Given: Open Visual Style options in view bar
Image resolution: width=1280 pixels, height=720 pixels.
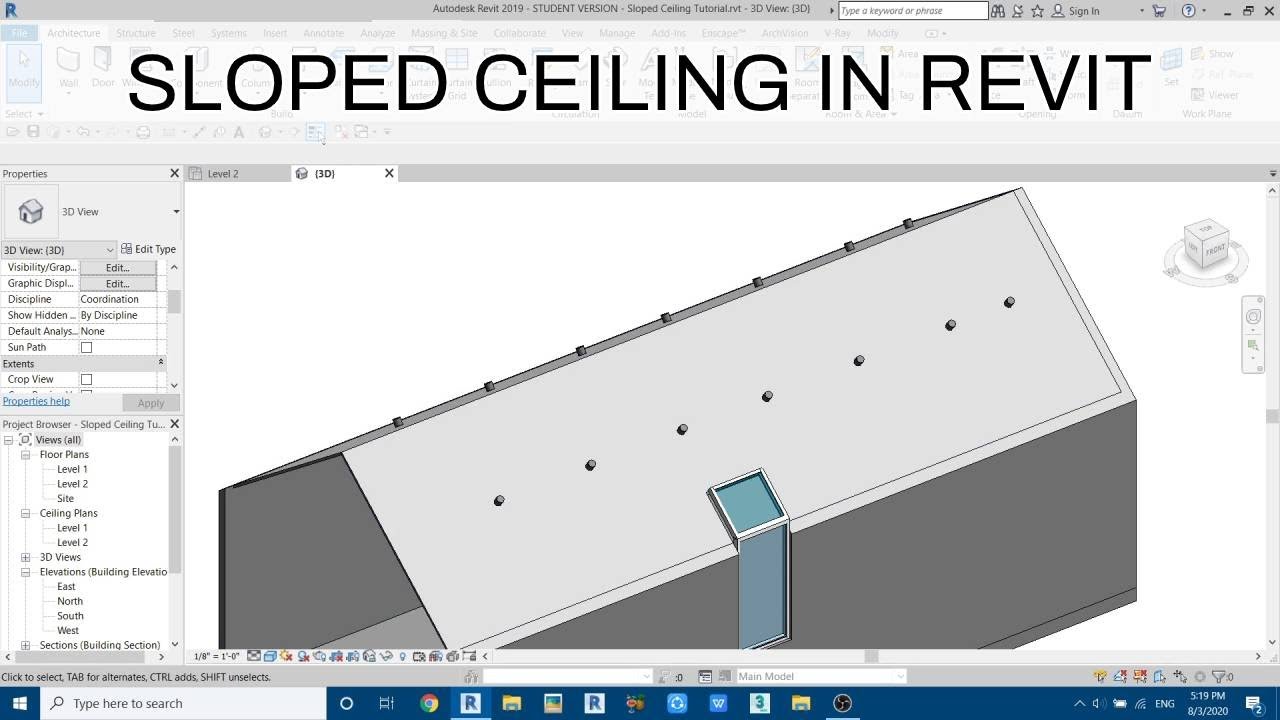Looking at the screenshot, I should pyautogui.click(x=270, y=656).
